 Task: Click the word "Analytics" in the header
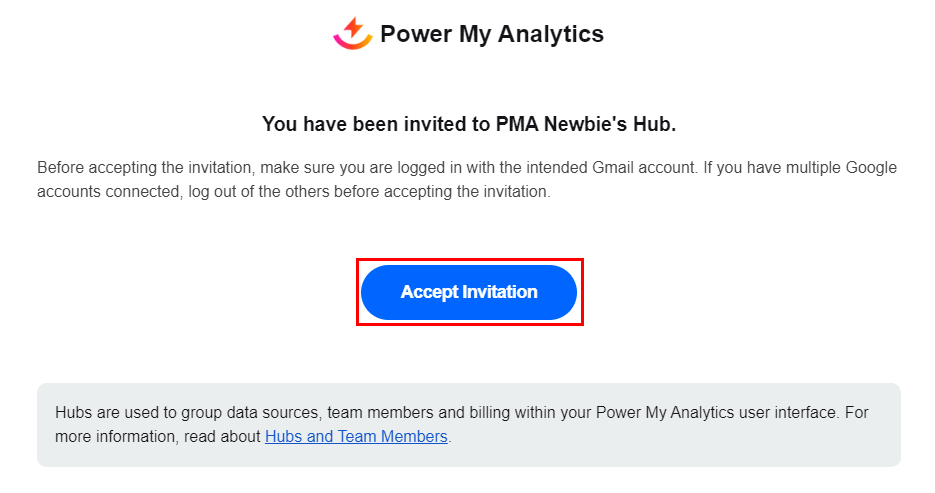pos(551,34)
